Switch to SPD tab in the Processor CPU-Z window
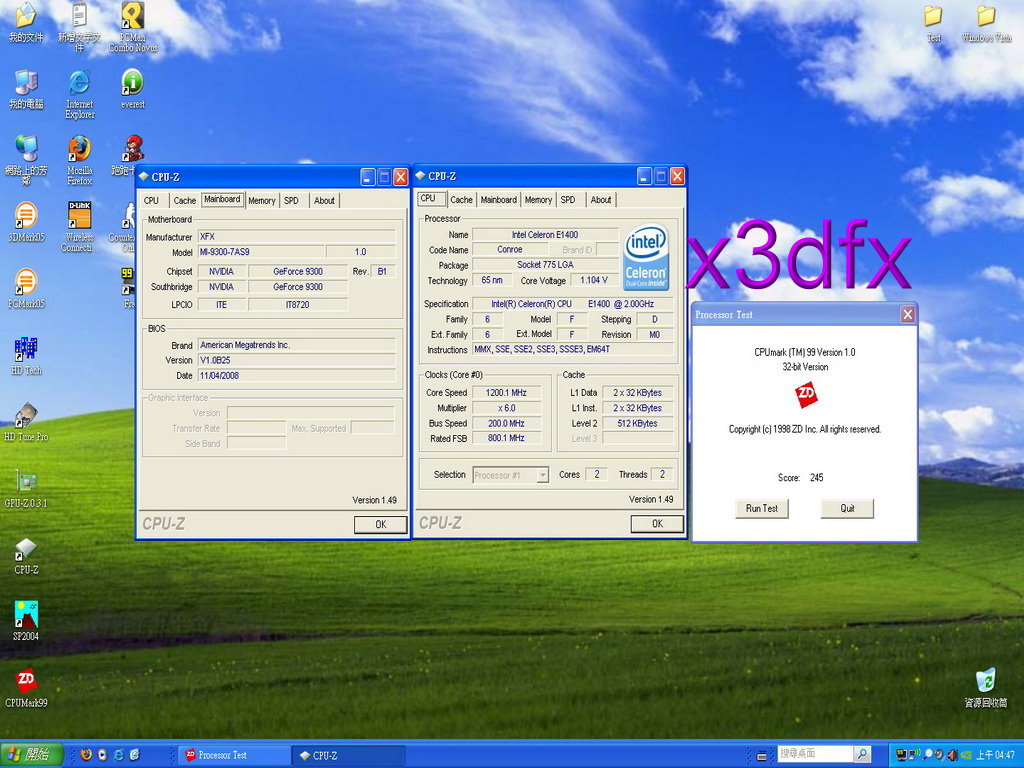The image size is (1024, 768). coord(568,200)
